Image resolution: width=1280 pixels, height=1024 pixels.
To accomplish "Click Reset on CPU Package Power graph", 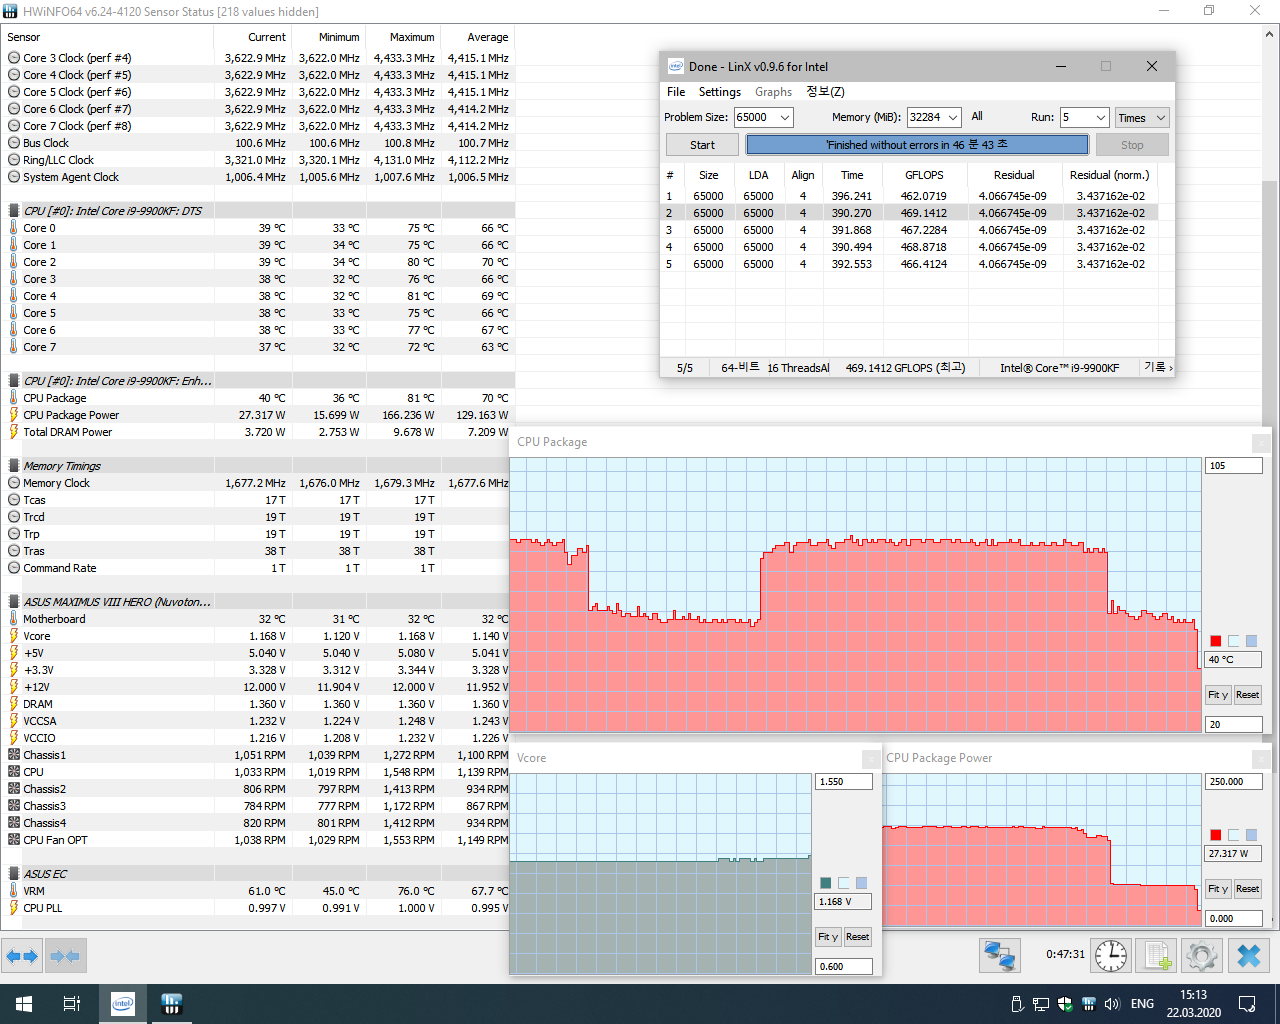I will pos(1247,889).
